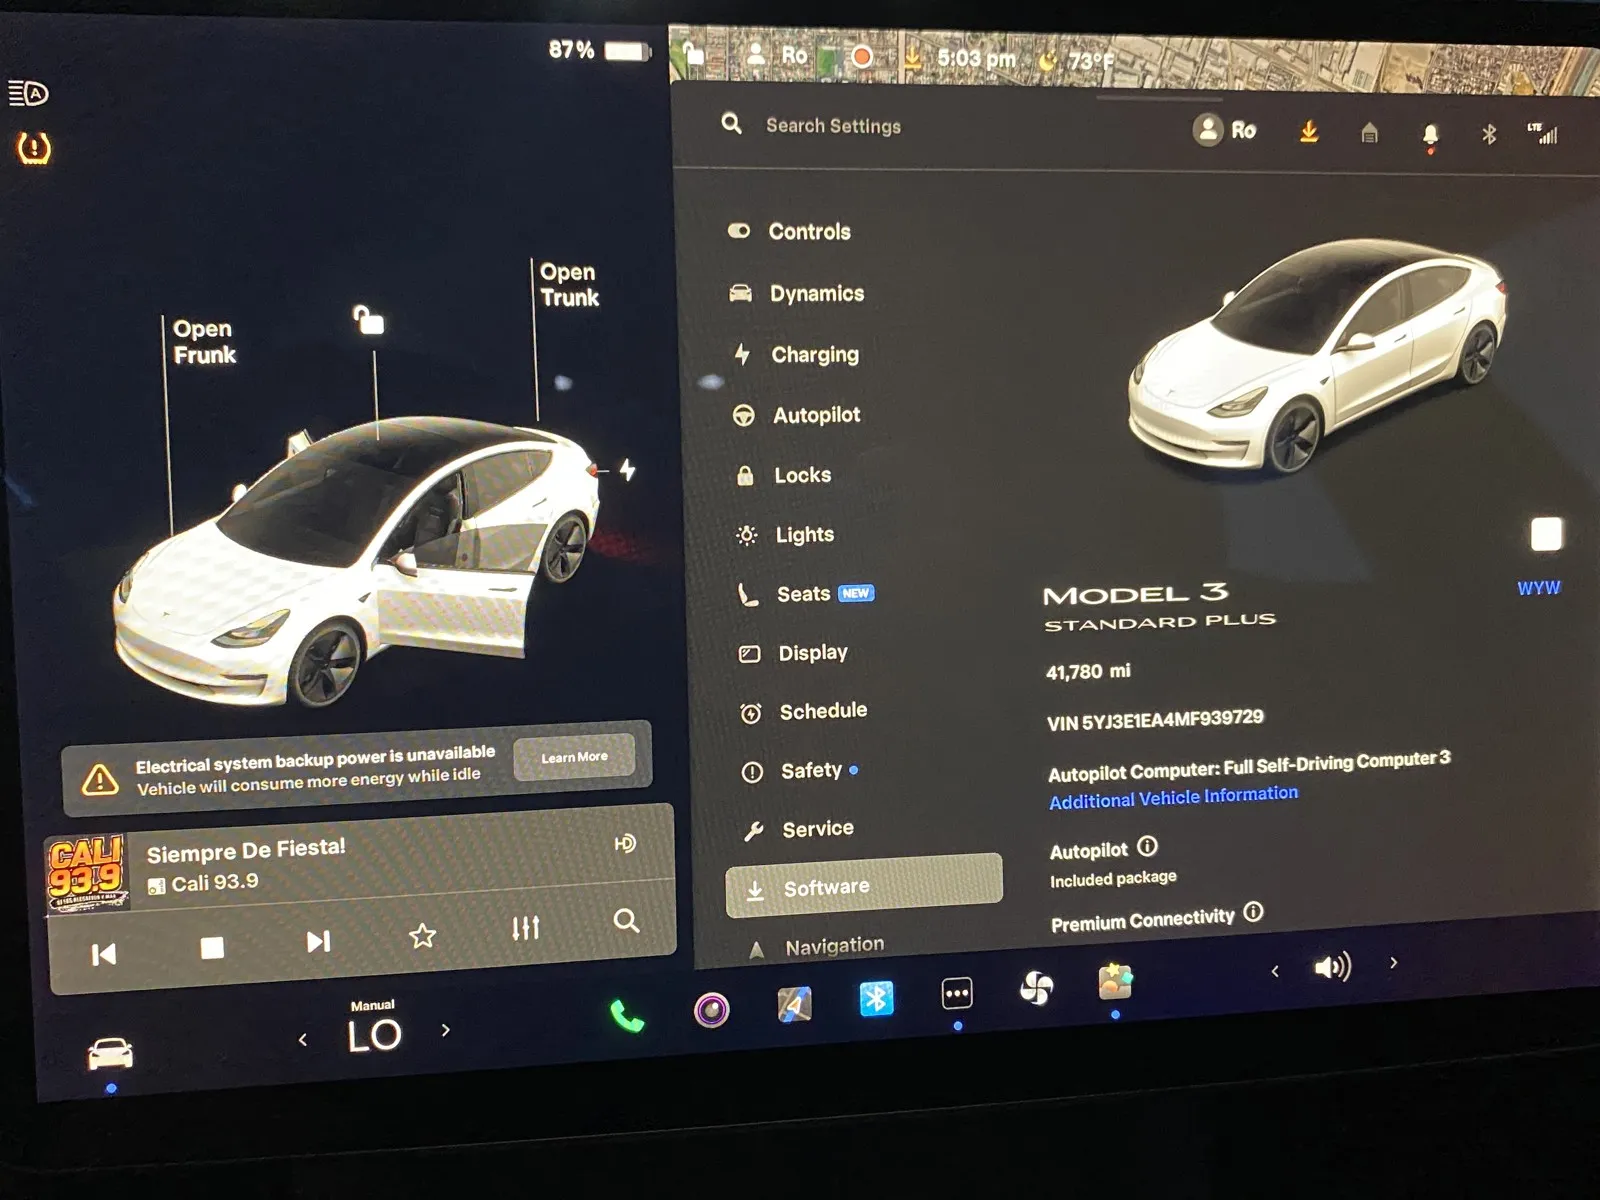
Task: Open the Additional Vehicle Information link
Action: [x=1173, y=797]
